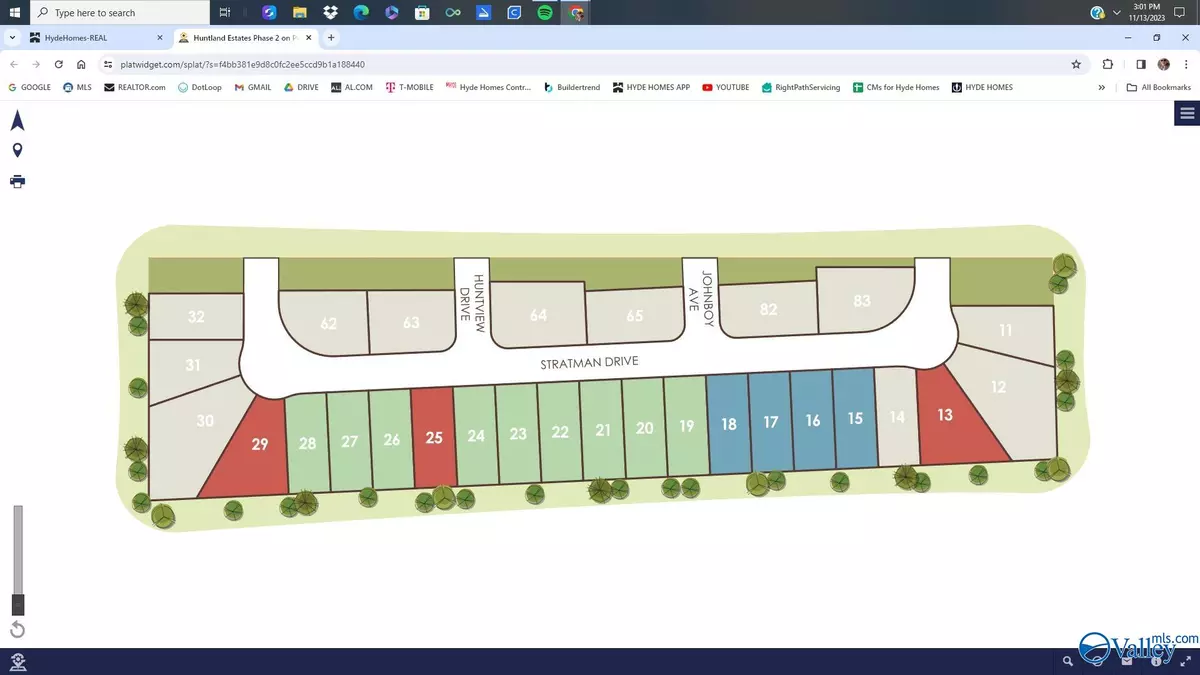Select red lot 25 on the map
This screenshot has height=675, width=1200.
433,438
